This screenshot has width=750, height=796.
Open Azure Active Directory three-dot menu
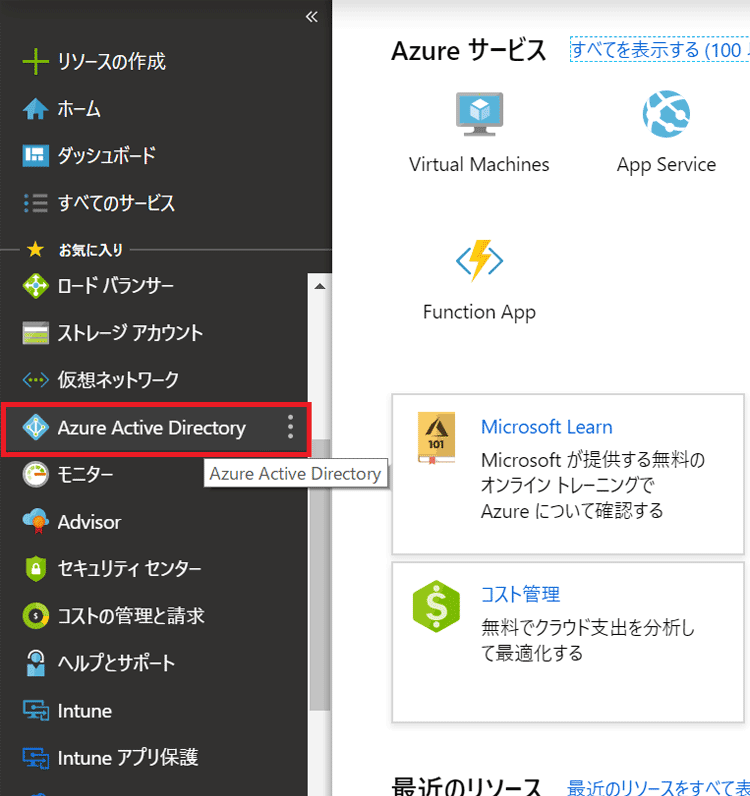tap(290, 427)
